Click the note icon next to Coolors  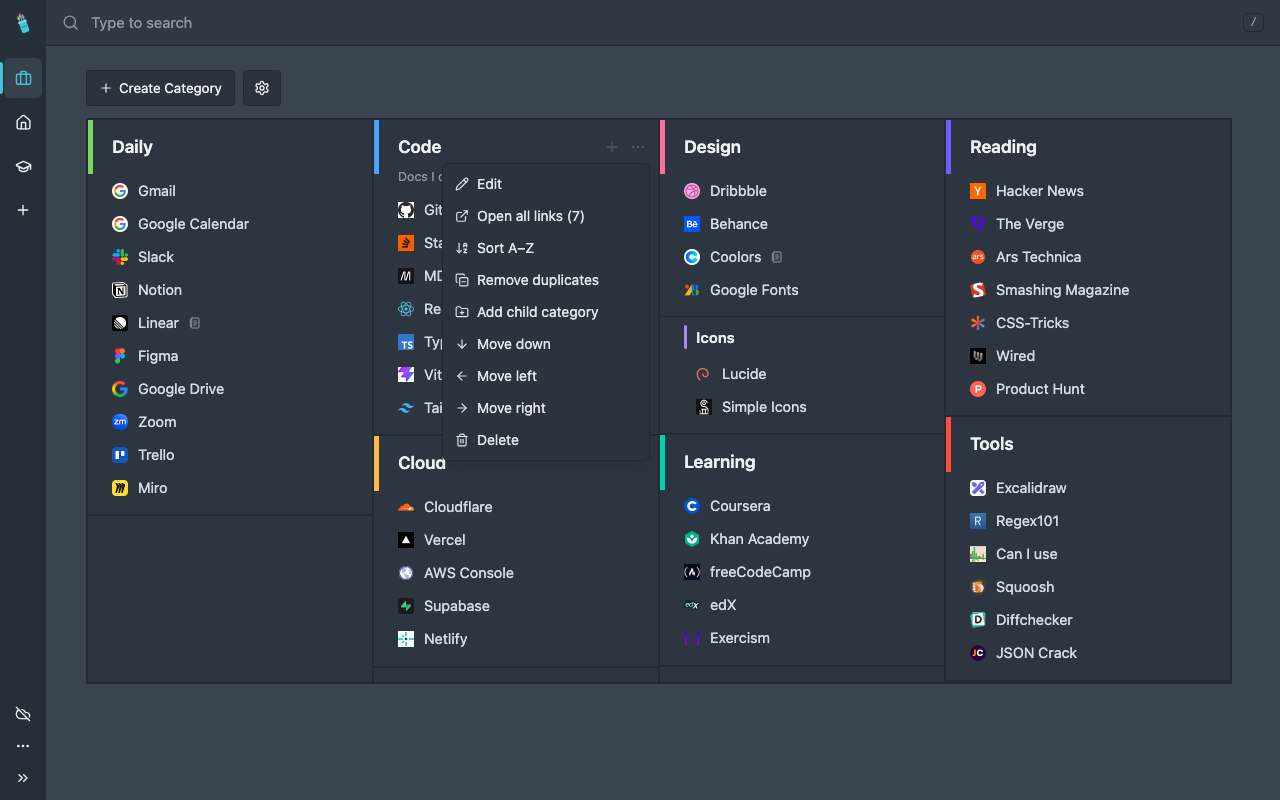[777, 257]
